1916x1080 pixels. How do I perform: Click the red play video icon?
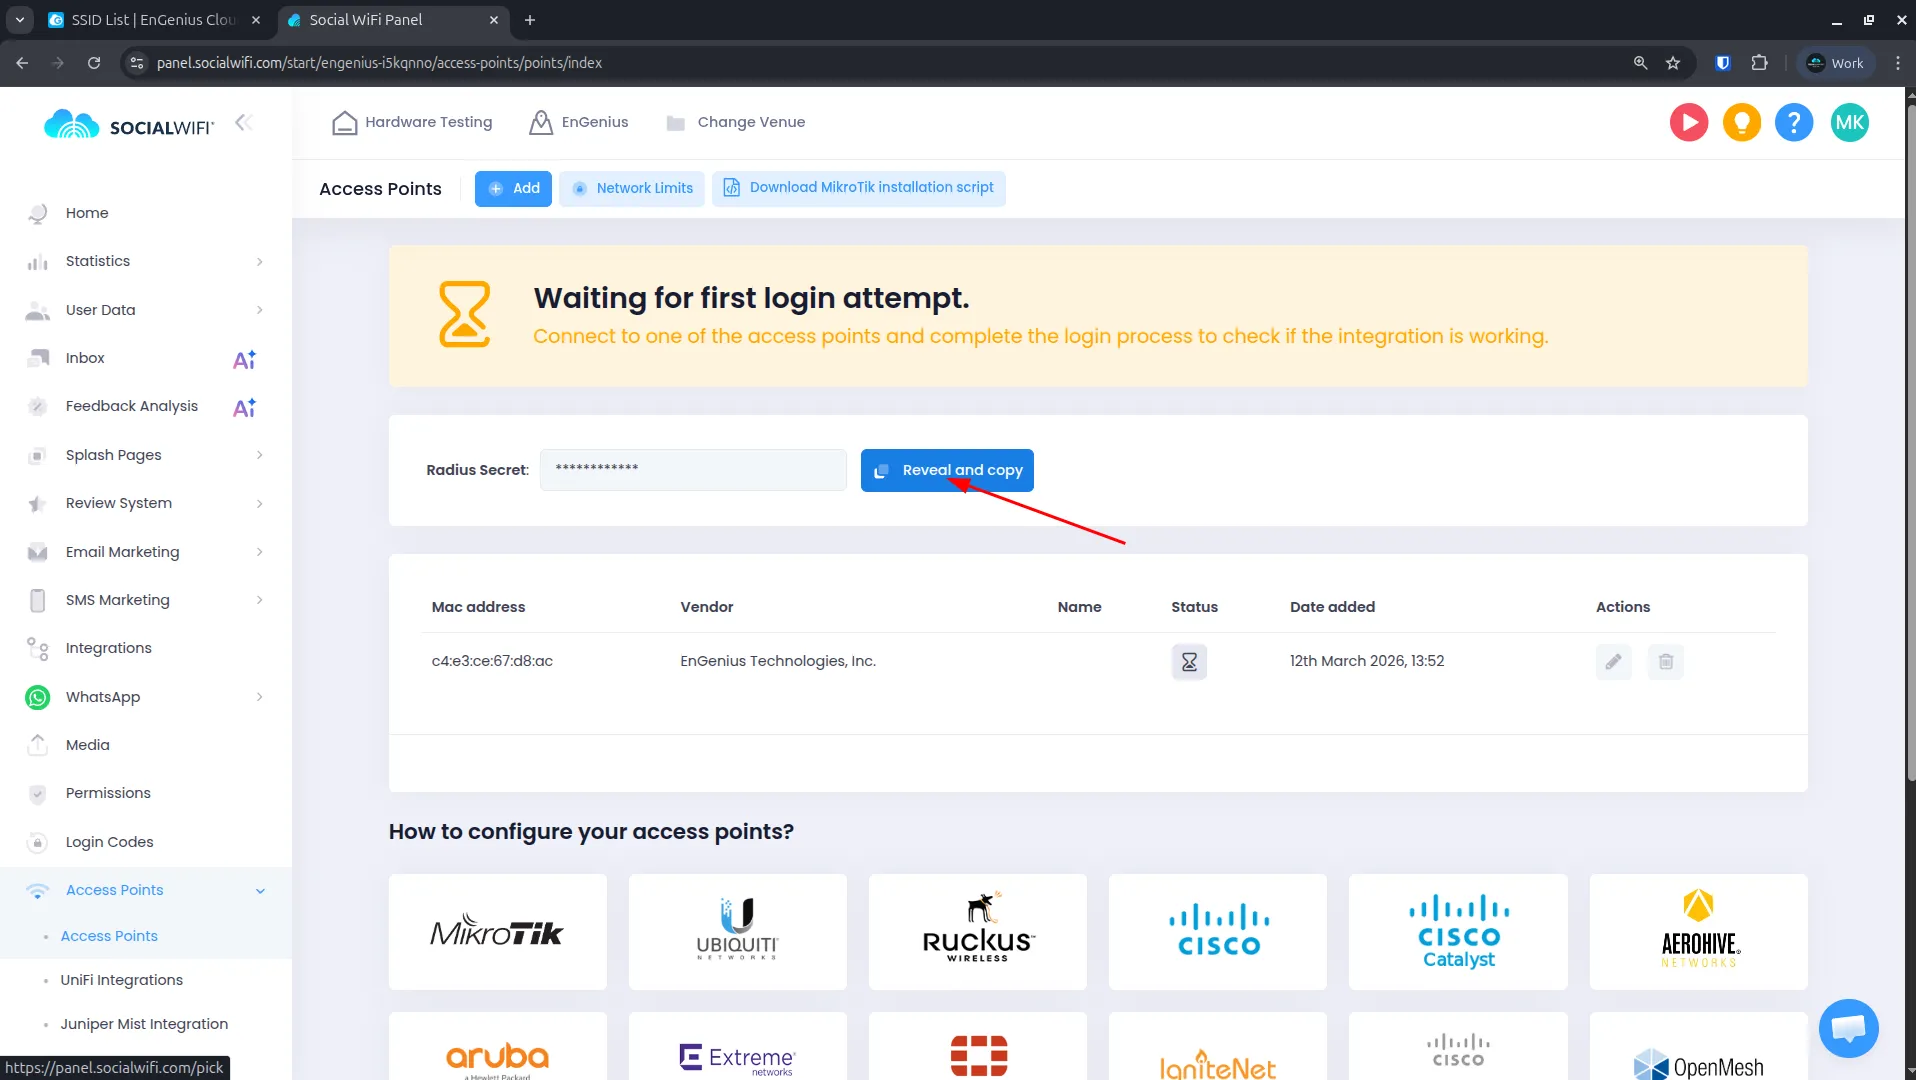point(1688,122)
